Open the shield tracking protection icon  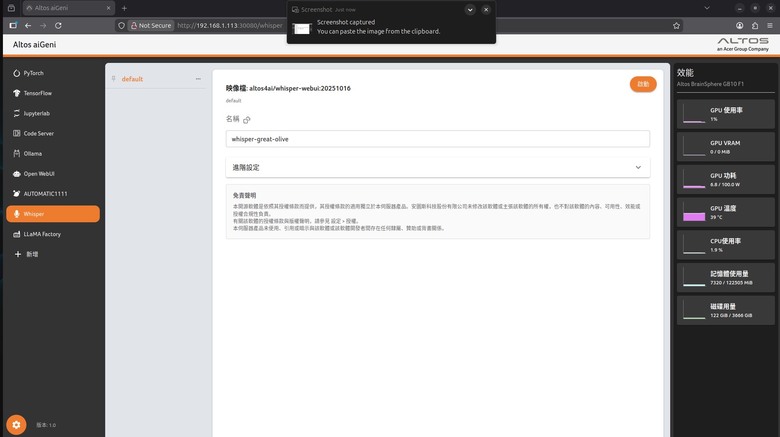pyautogui.click(x=121, y=25)
